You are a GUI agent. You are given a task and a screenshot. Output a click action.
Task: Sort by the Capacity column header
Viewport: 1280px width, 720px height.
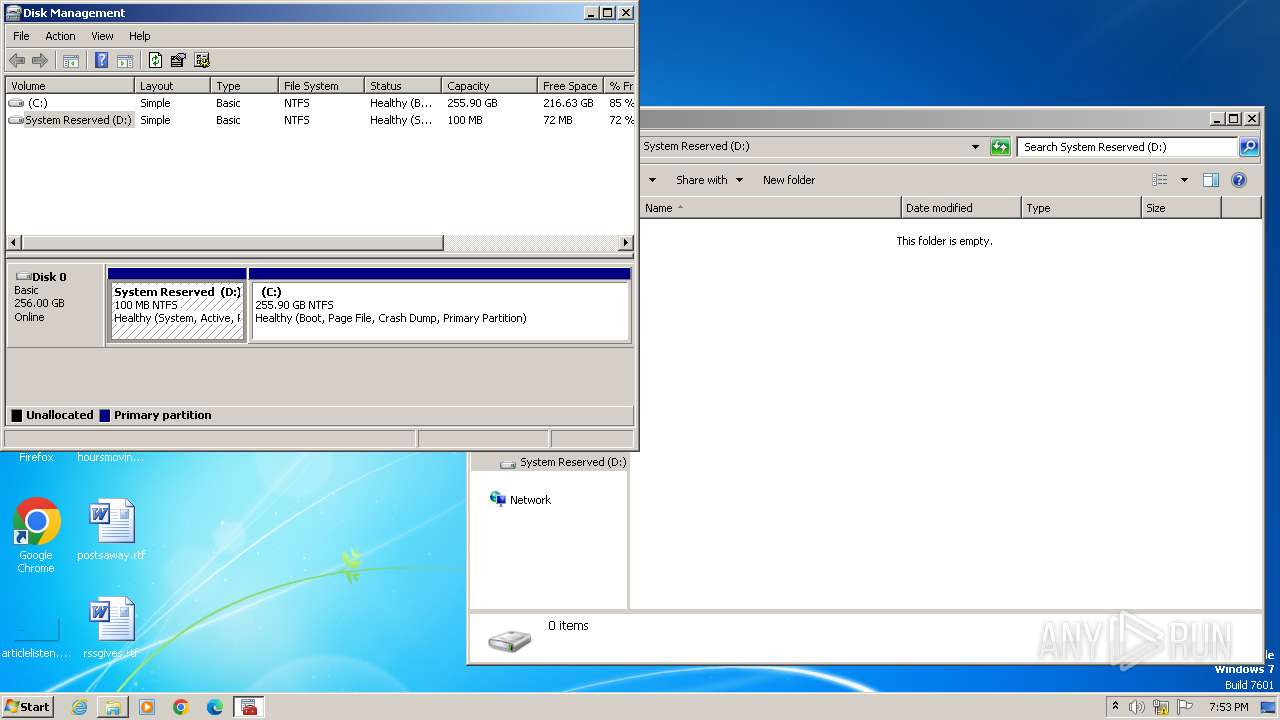click(488, 86)
